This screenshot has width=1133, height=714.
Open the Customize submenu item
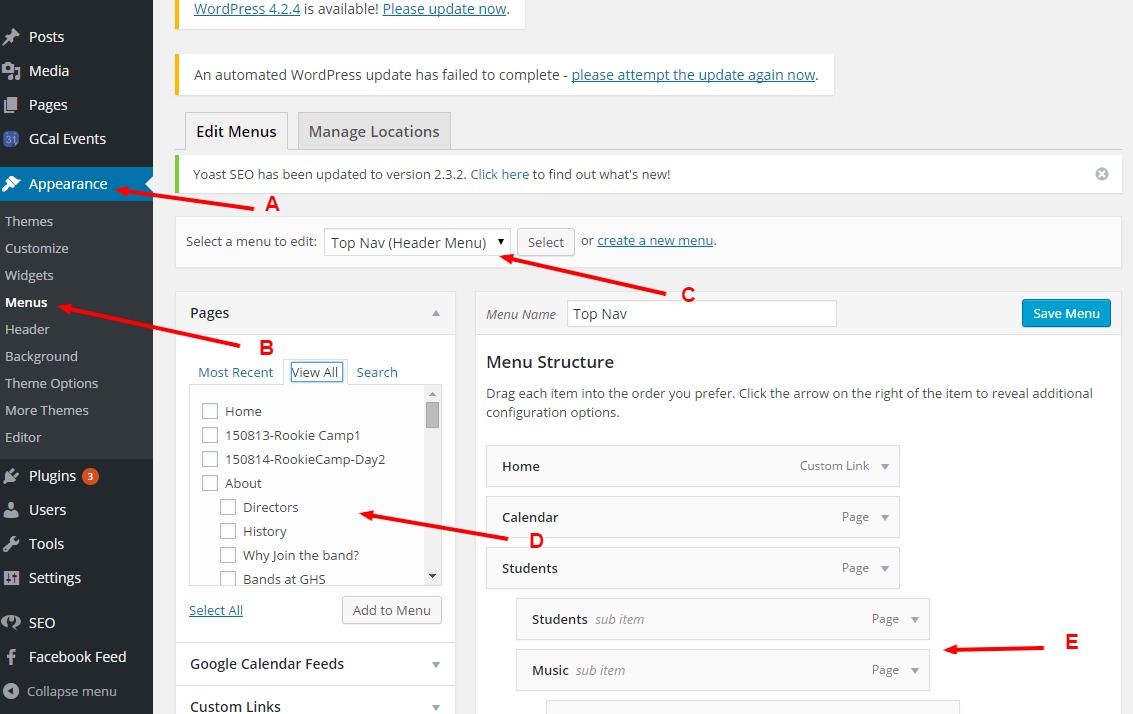click(37, 249)
